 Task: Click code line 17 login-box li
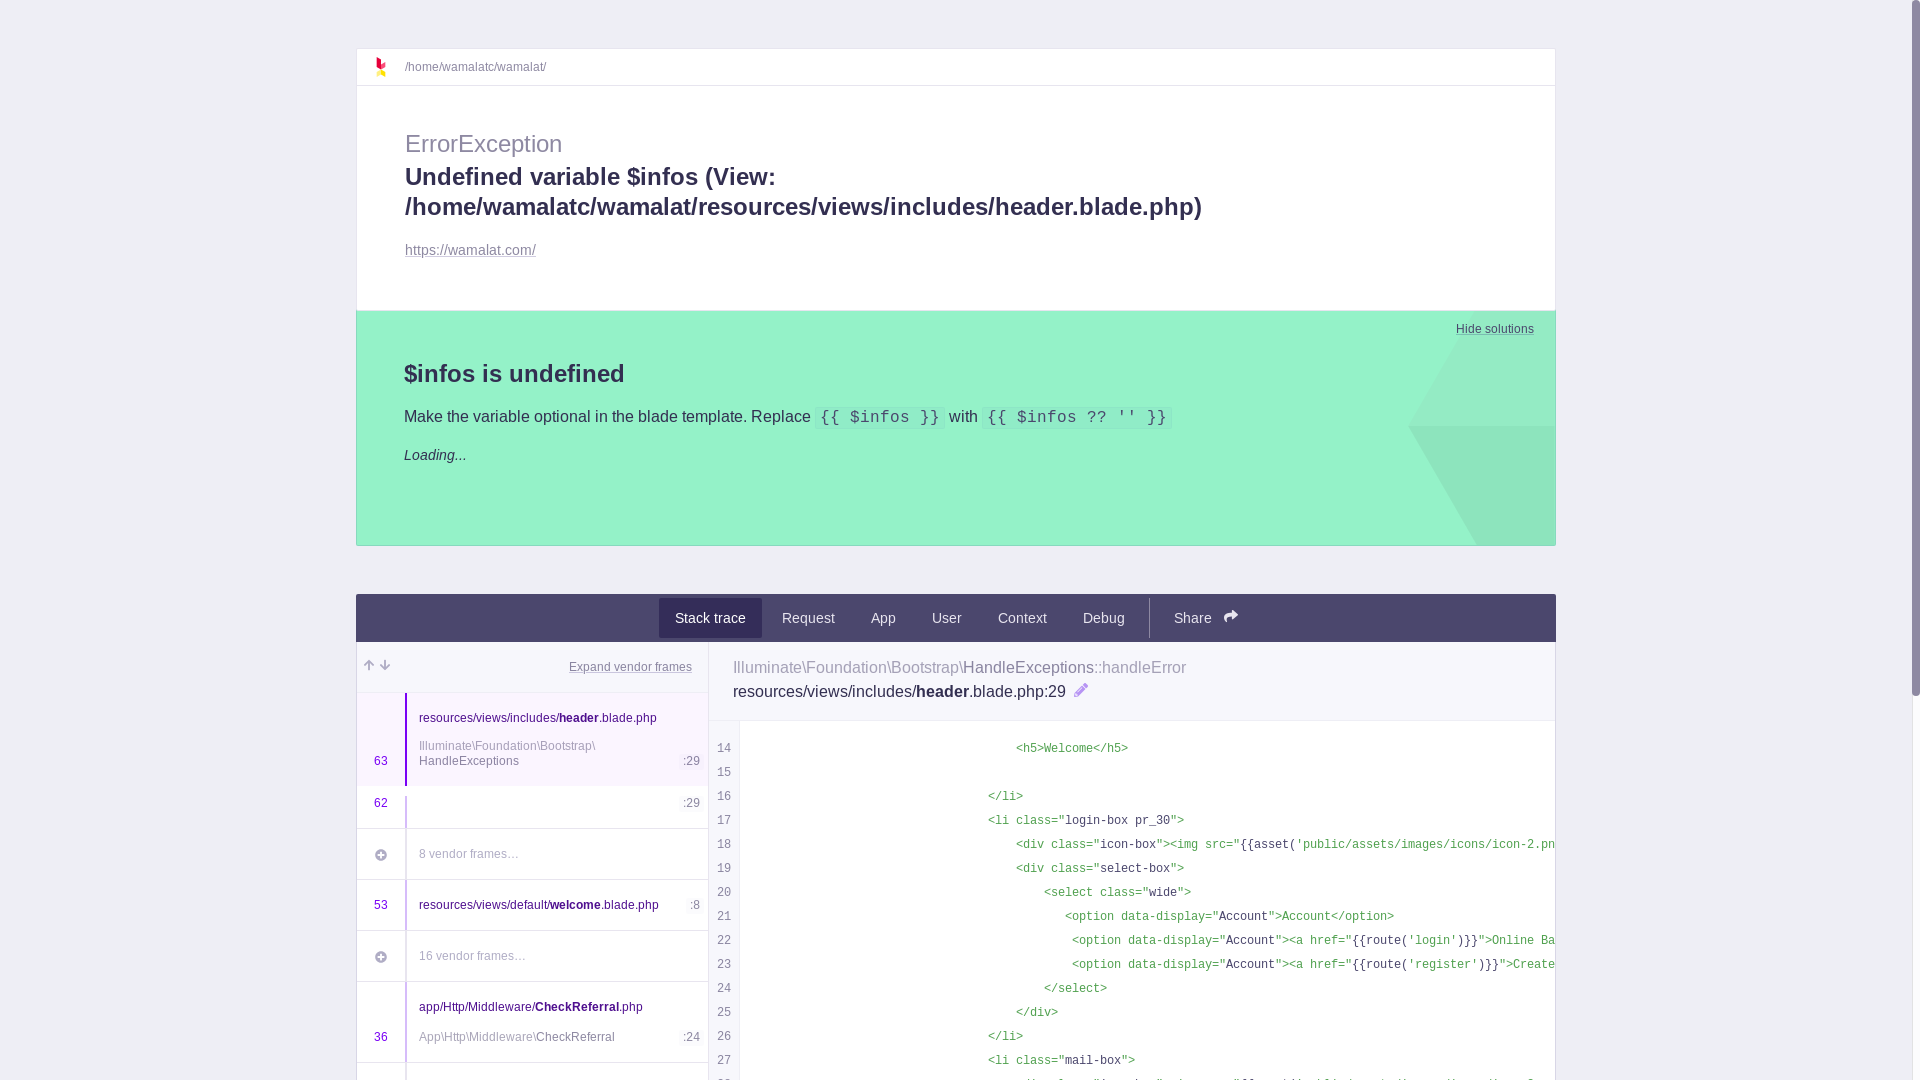click(1086, 821)
